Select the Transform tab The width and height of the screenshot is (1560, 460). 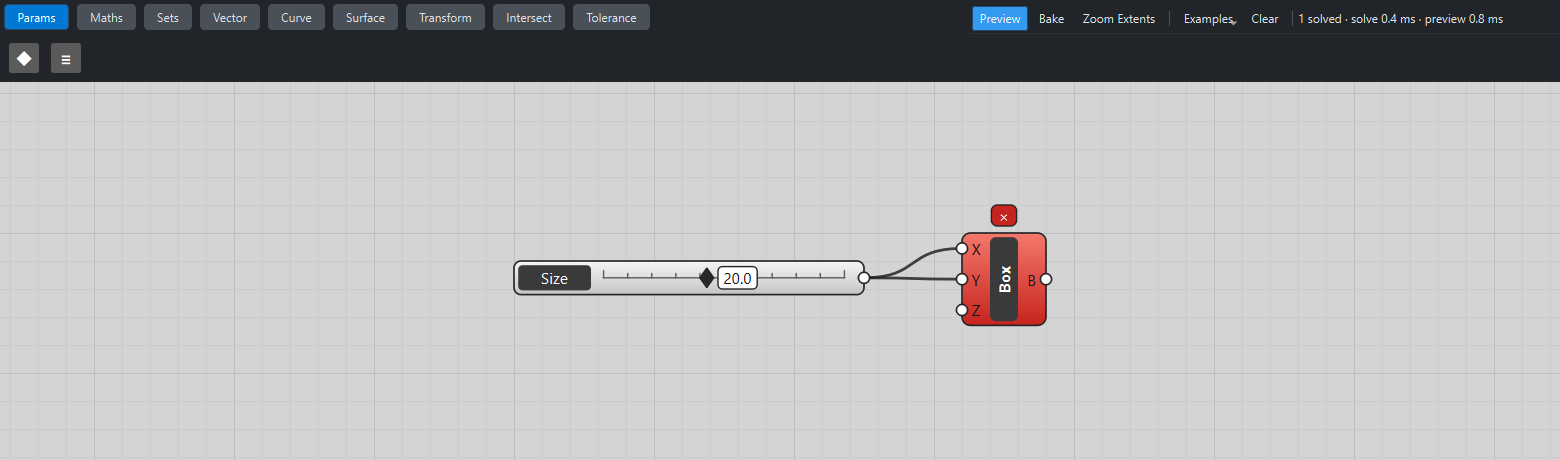click(445, 17)
